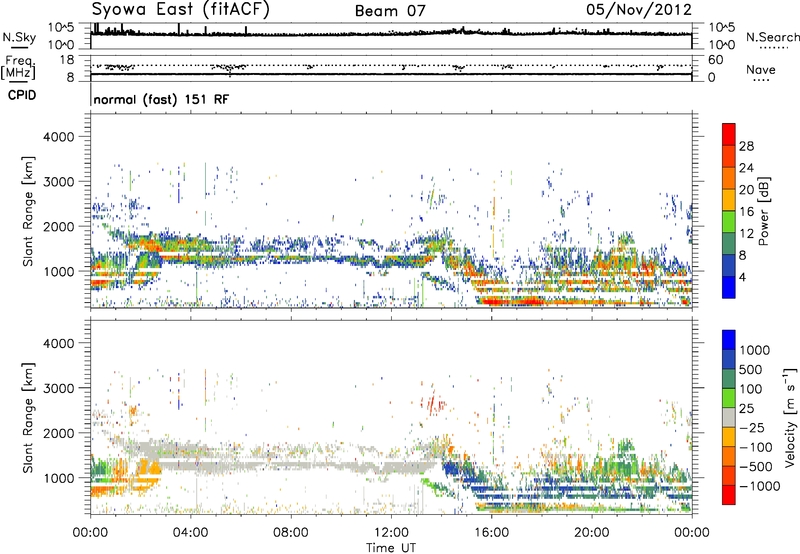Viewport: 800px width, 554px height.
Task: Select the "16" power colorbar value
Action: click(x=746, y=212)
